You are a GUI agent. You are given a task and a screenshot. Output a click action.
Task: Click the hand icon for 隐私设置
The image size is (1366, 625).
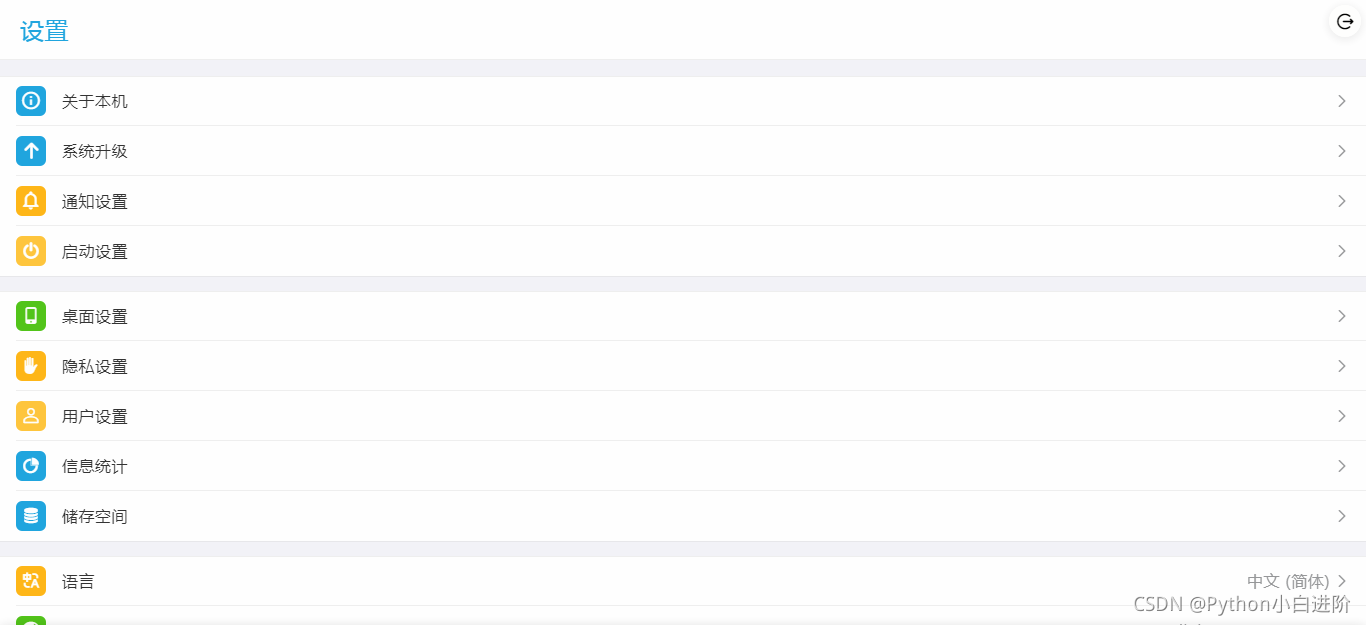[31, 366]
